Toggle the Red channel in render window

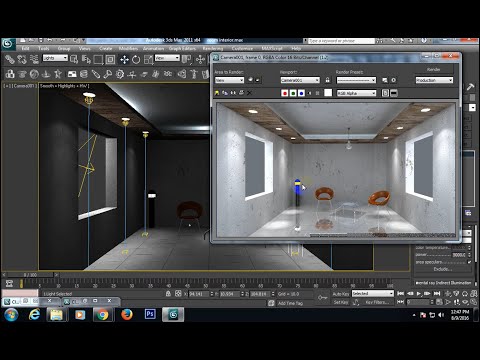[x=285, y=93]
